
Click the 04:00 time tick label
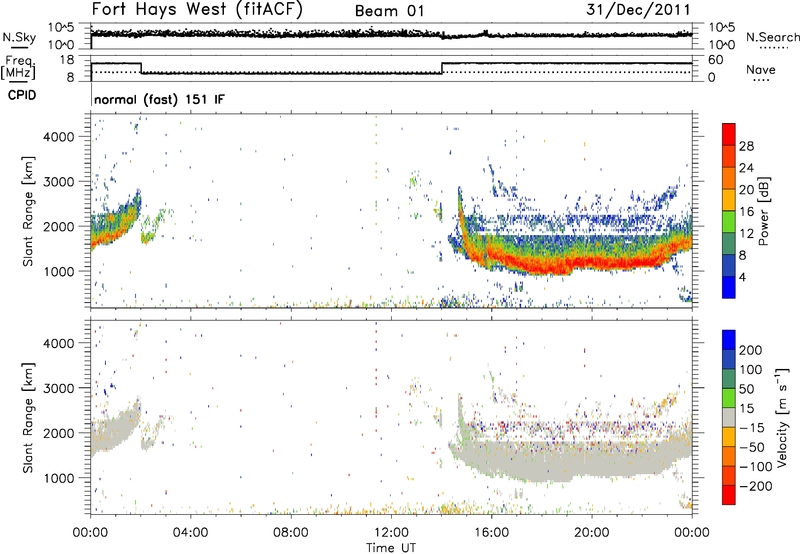tap(190, 533)
